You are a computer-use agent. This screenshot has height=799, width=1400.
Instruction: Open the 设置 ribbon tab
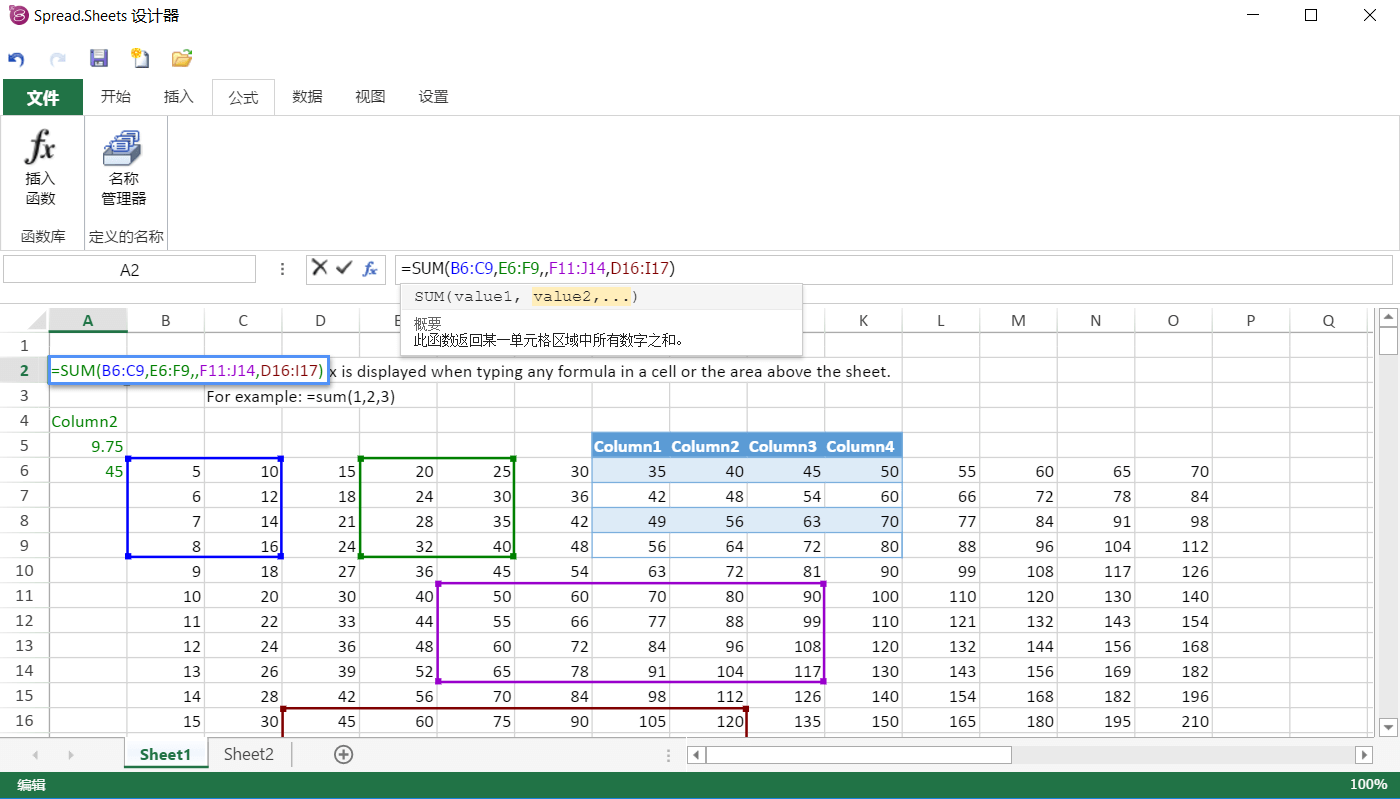click(x=433, y=96)
